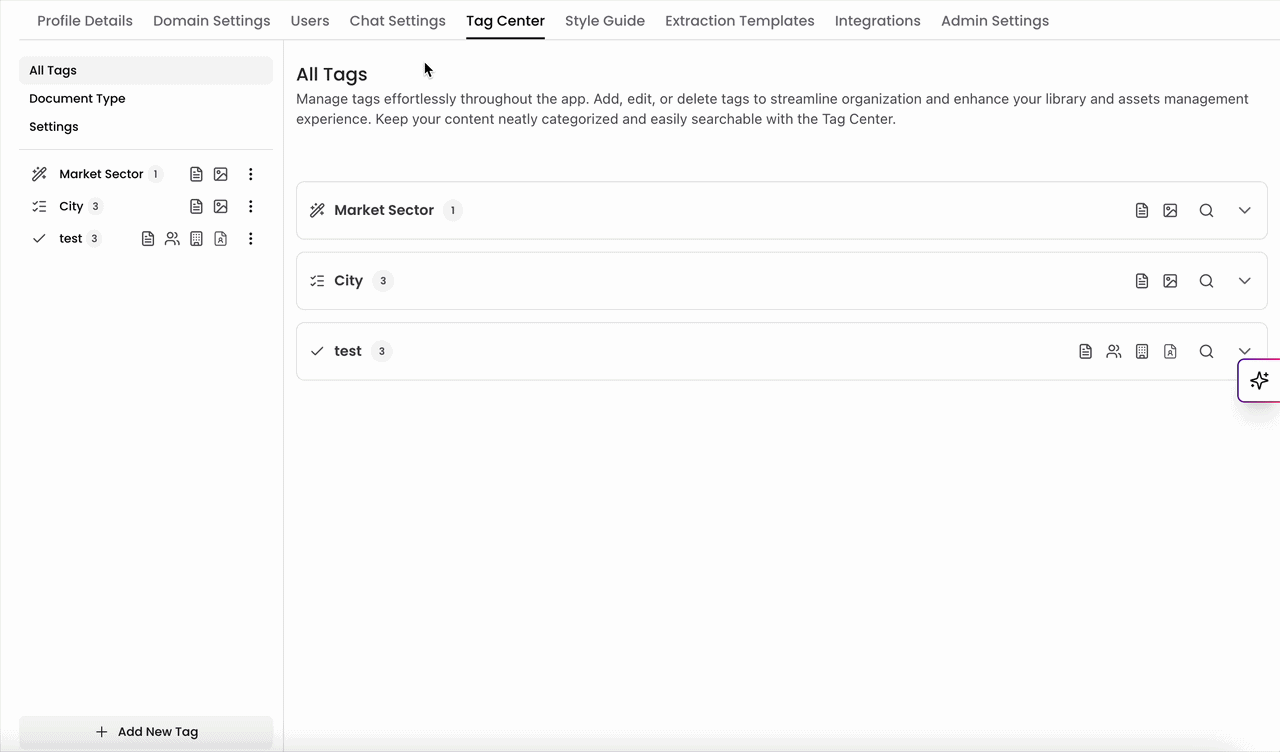Open the Extraction Templates tab
Screen dimensions: 1280x752
click(x=740, y=20)
